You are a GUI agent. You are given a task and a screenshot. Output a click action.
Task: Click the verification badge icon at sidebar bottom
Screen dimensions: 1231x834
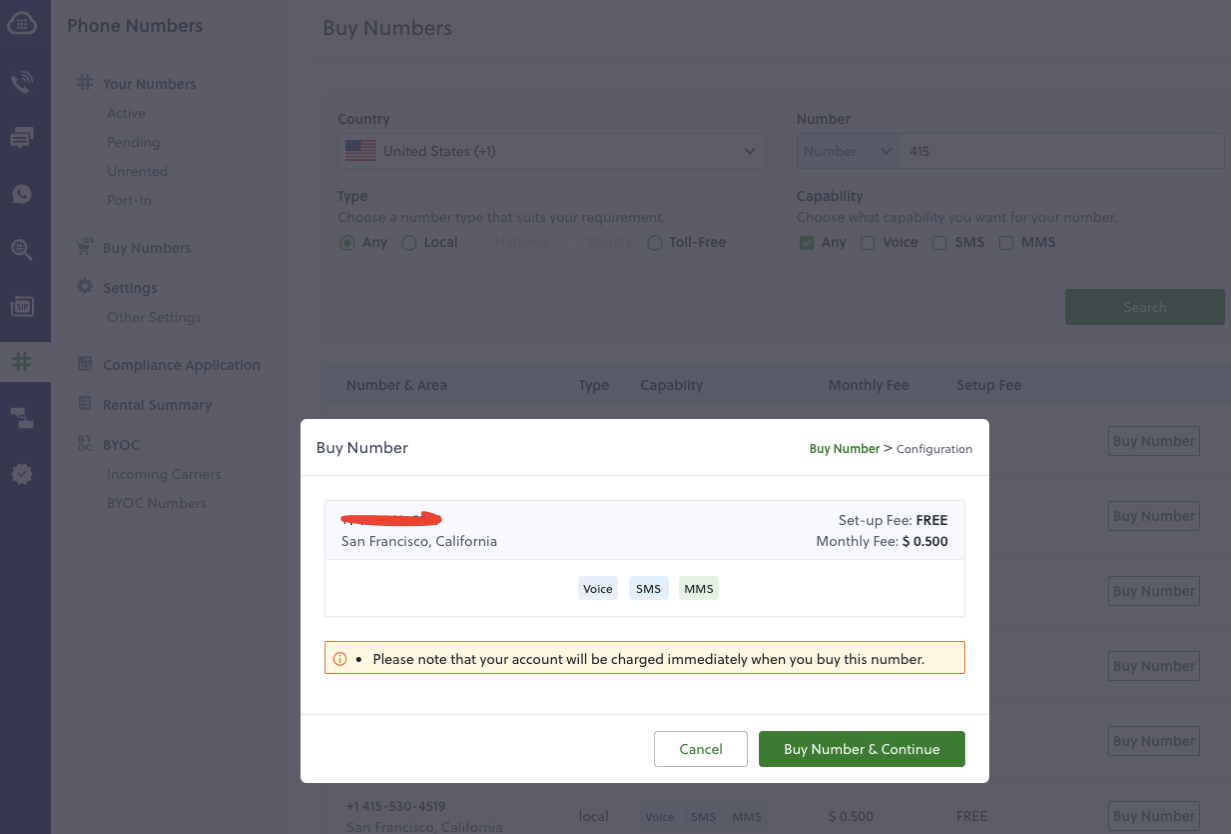[x=23, y=473]
